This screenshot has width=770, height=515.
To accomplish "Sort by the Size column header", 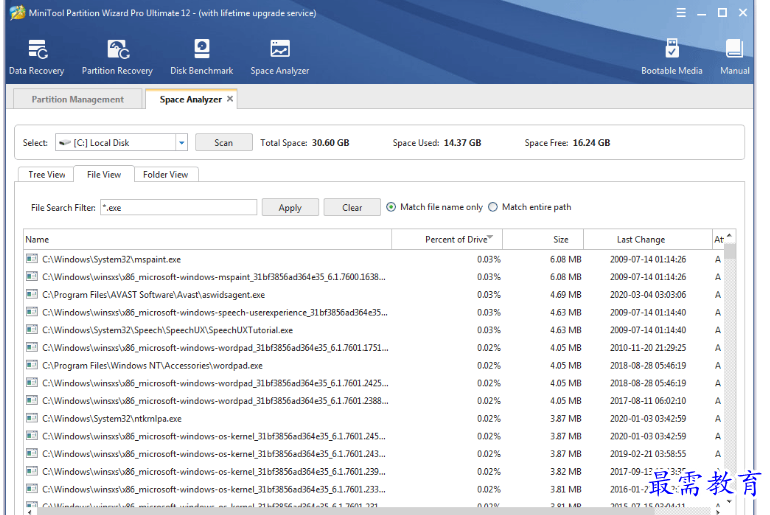I will (543, 240).
